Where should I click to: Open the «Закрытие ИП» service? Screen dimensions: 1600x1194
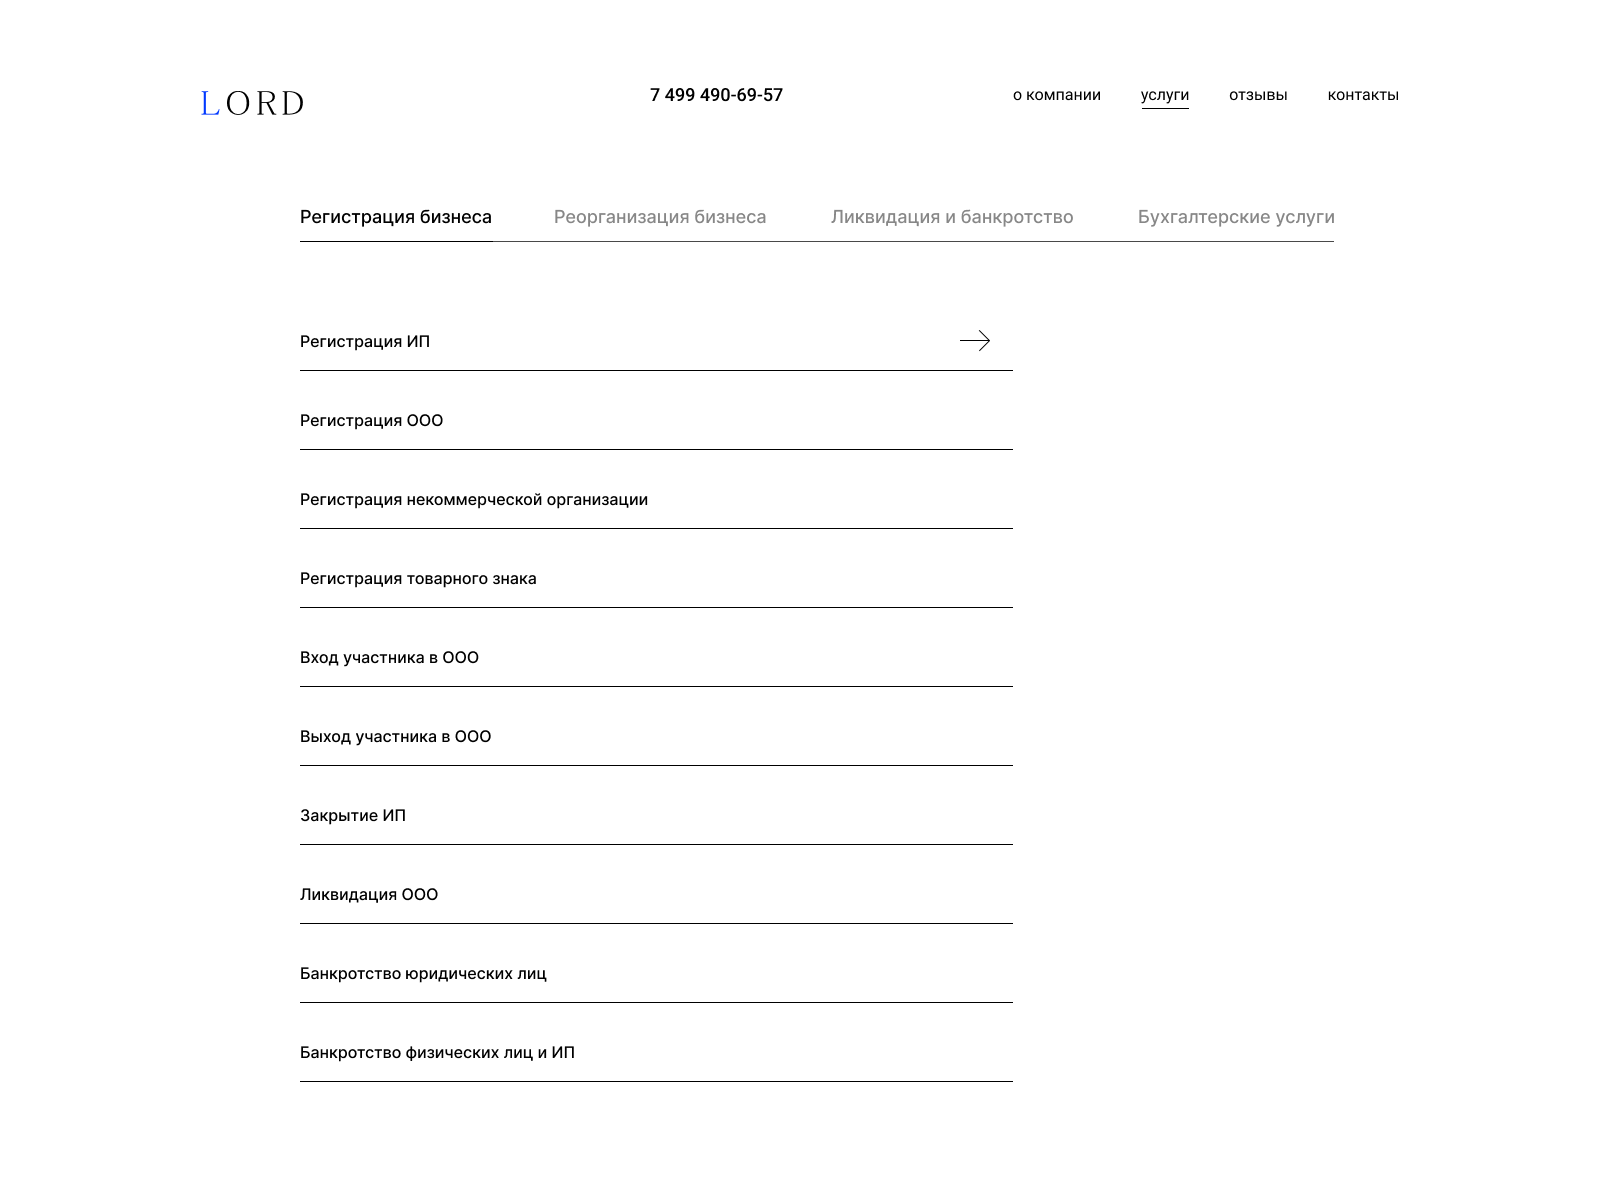click(x=656, y=815)
